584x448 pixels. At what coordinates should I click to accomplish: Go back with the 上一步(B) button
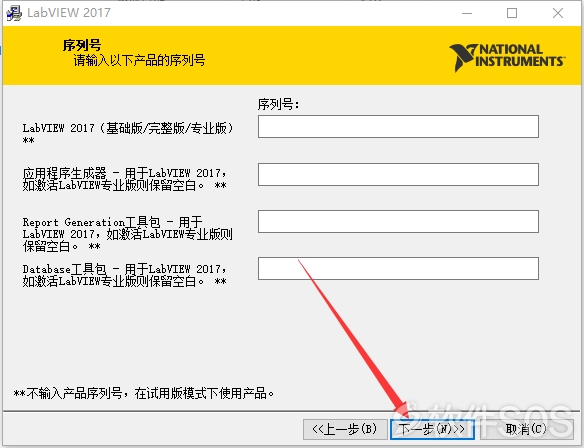[345, 429]
